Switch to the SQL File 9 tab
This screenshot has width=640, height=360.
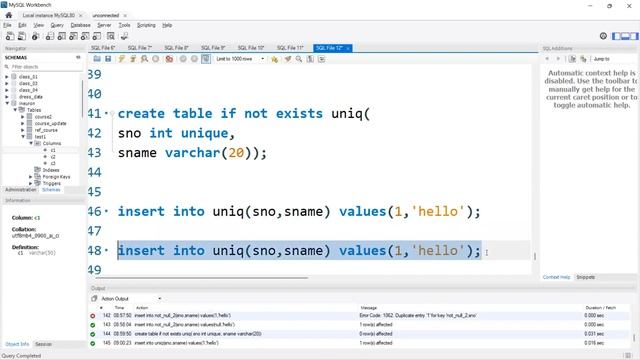(213, 48)
